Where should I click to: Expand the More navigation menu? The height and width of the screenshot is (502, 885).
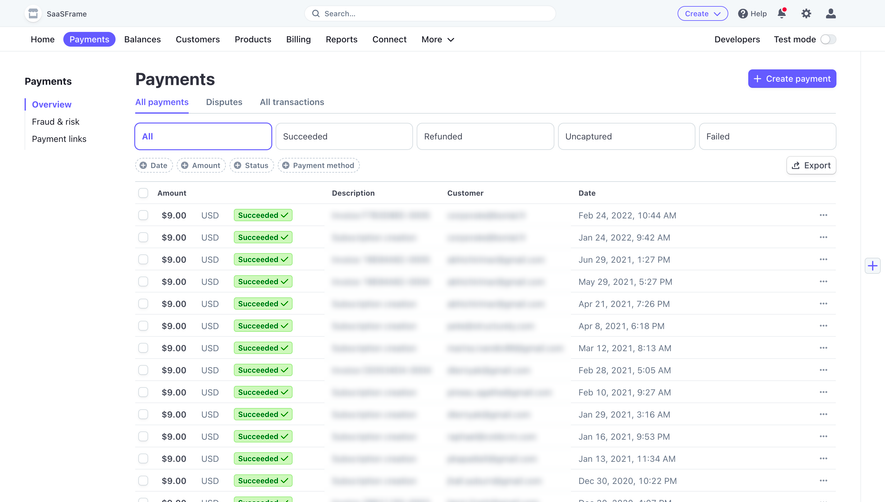tap(437, 40)
